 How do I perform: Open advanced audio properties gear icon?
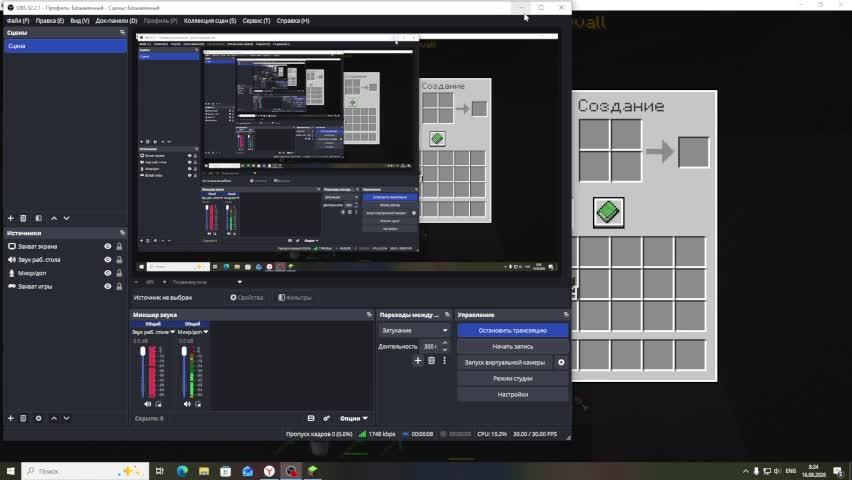[327, 418]
